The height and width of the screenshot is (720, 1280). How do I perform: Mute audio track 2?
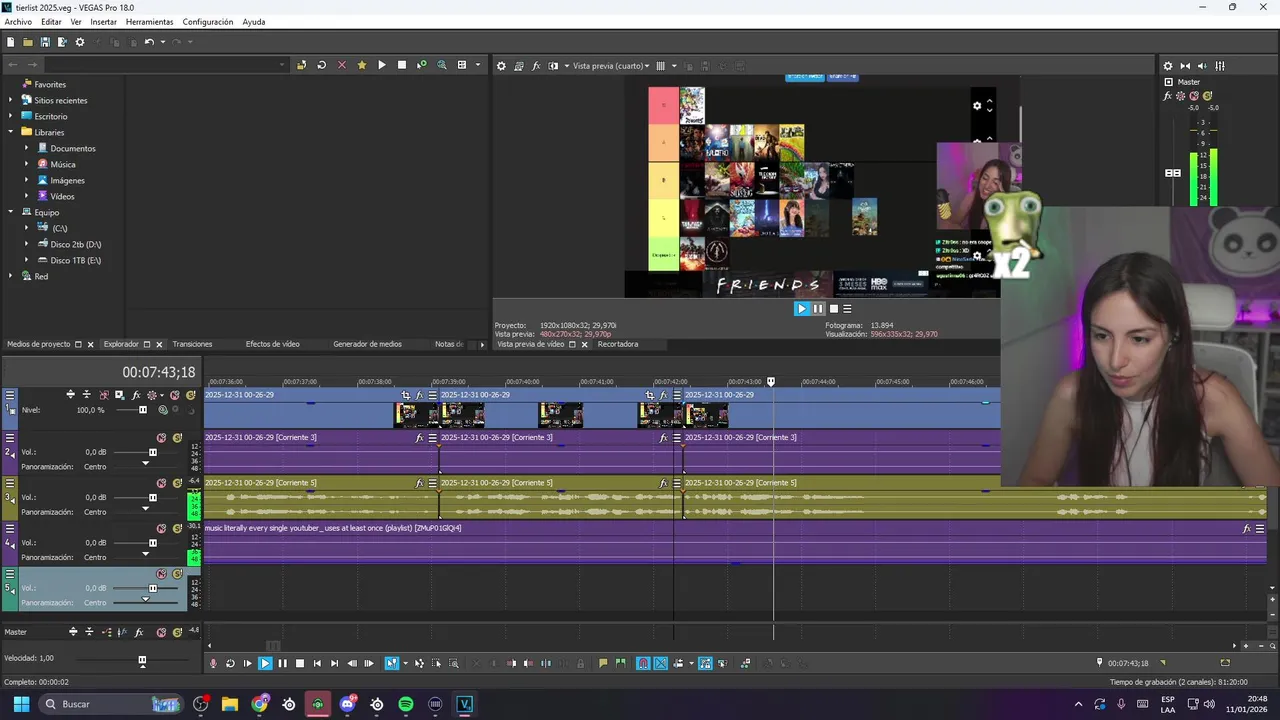(x=161, y=438)
